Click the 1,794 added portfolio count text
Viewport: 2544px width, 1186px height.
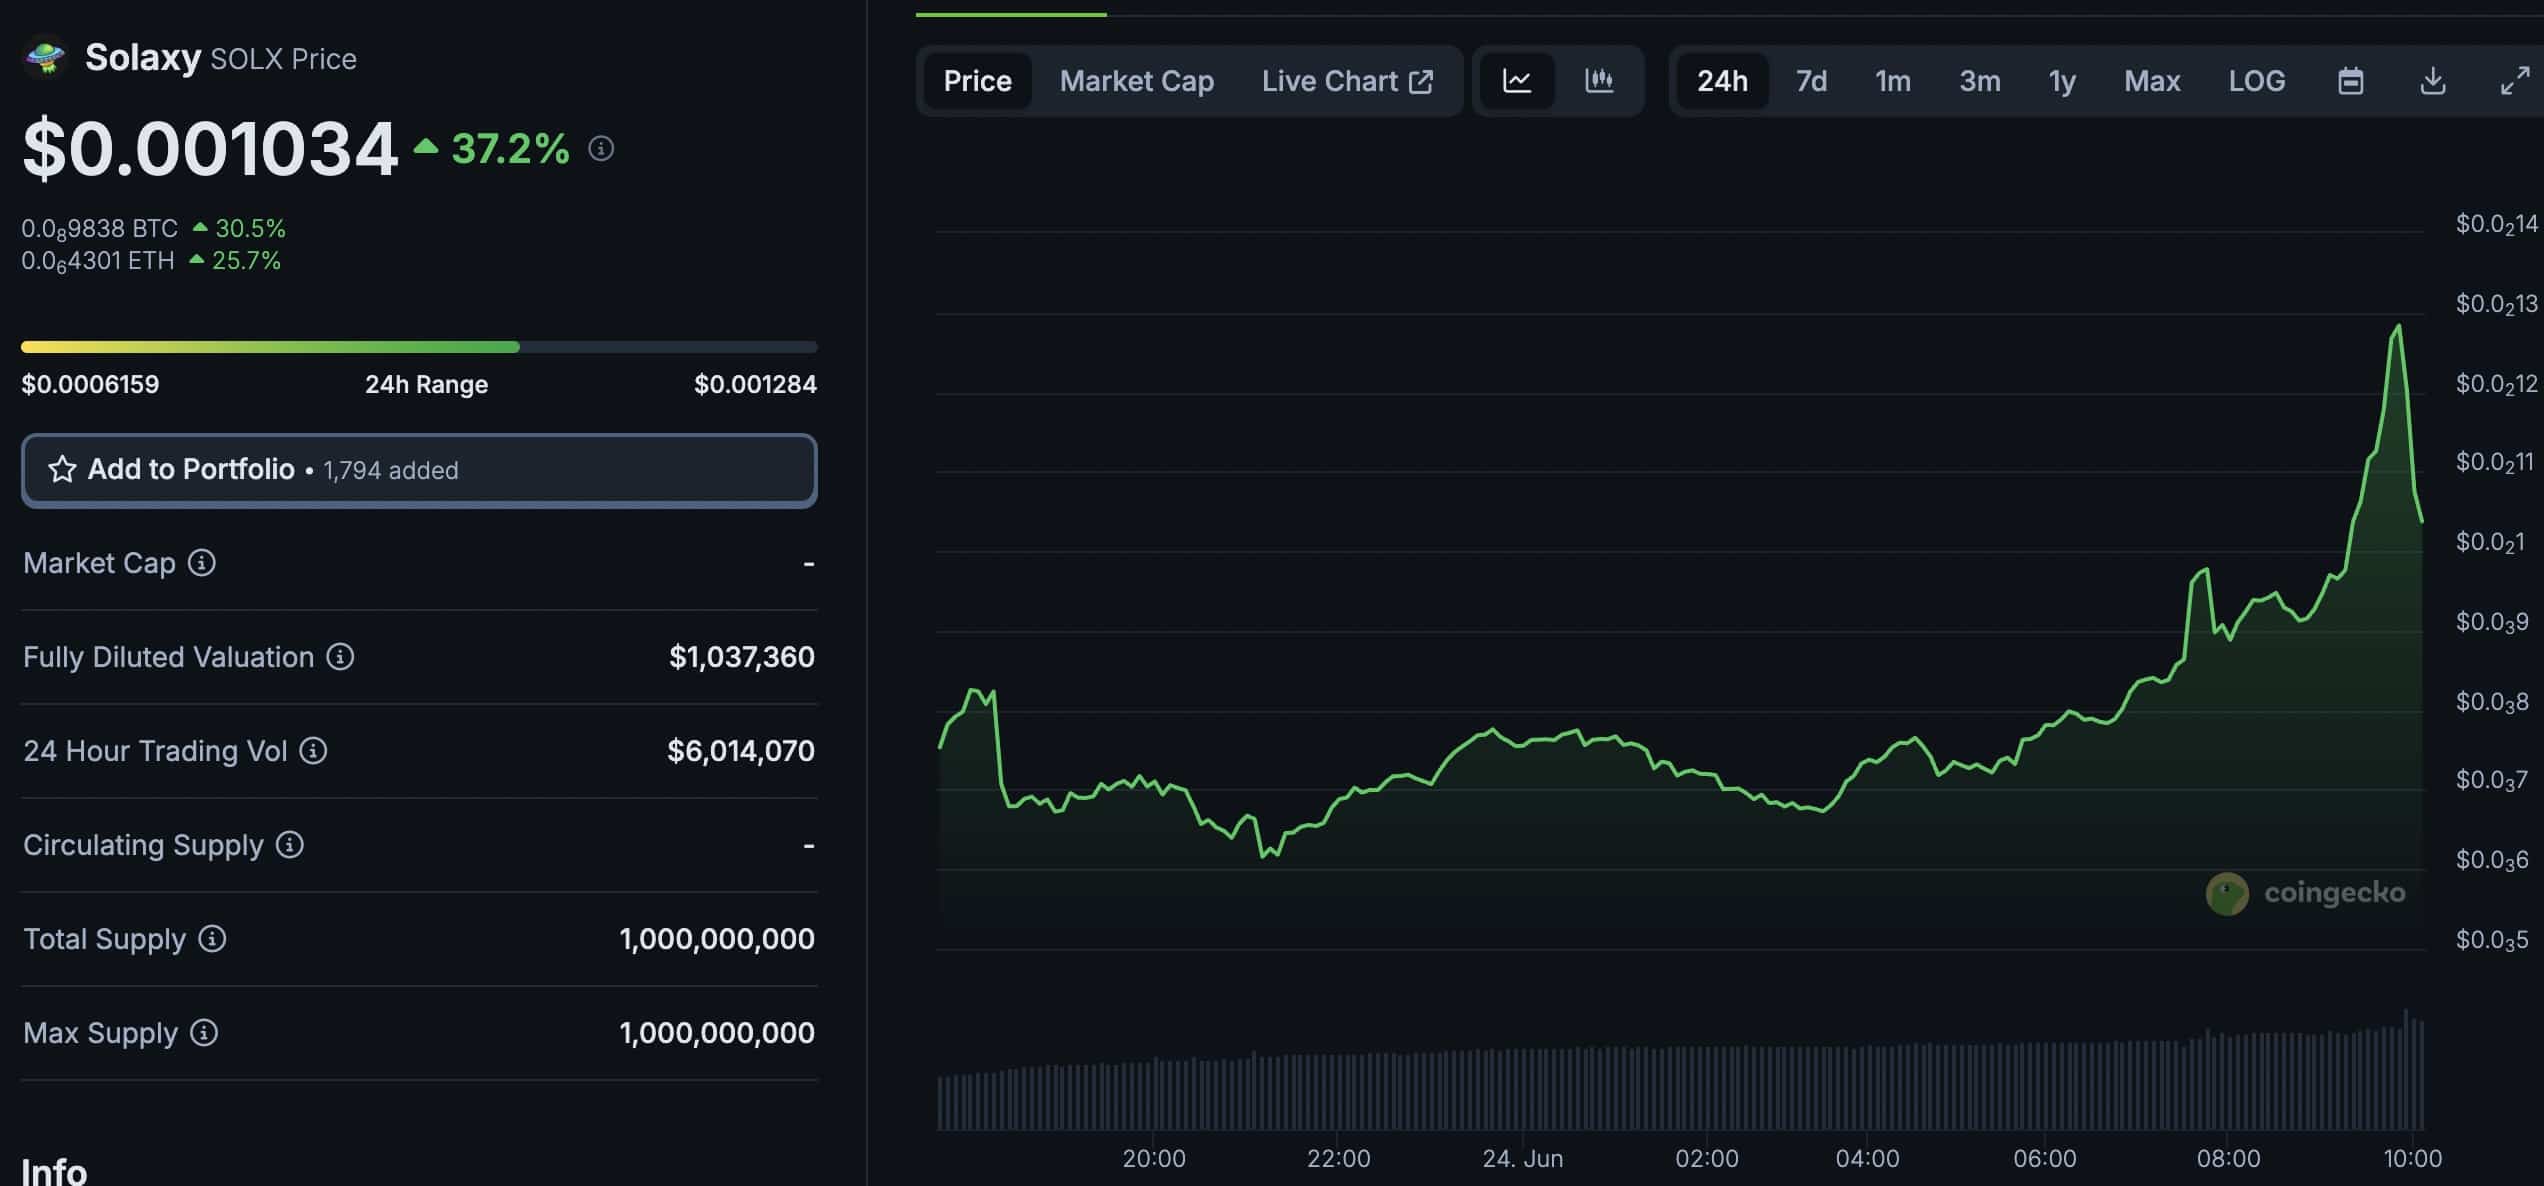point(391,470)
